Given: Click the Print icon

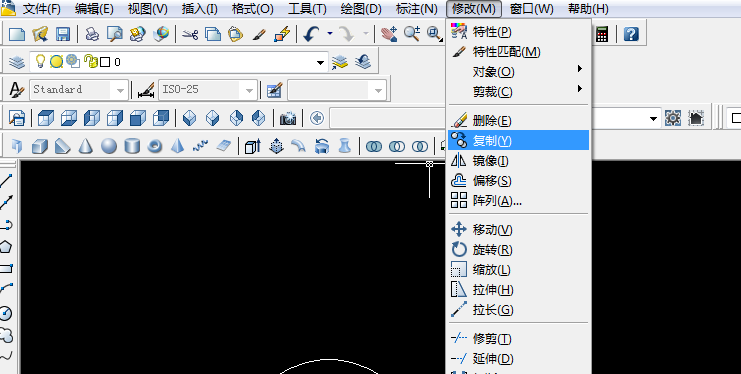Looking at the screenshot, I should coord(92,34).
